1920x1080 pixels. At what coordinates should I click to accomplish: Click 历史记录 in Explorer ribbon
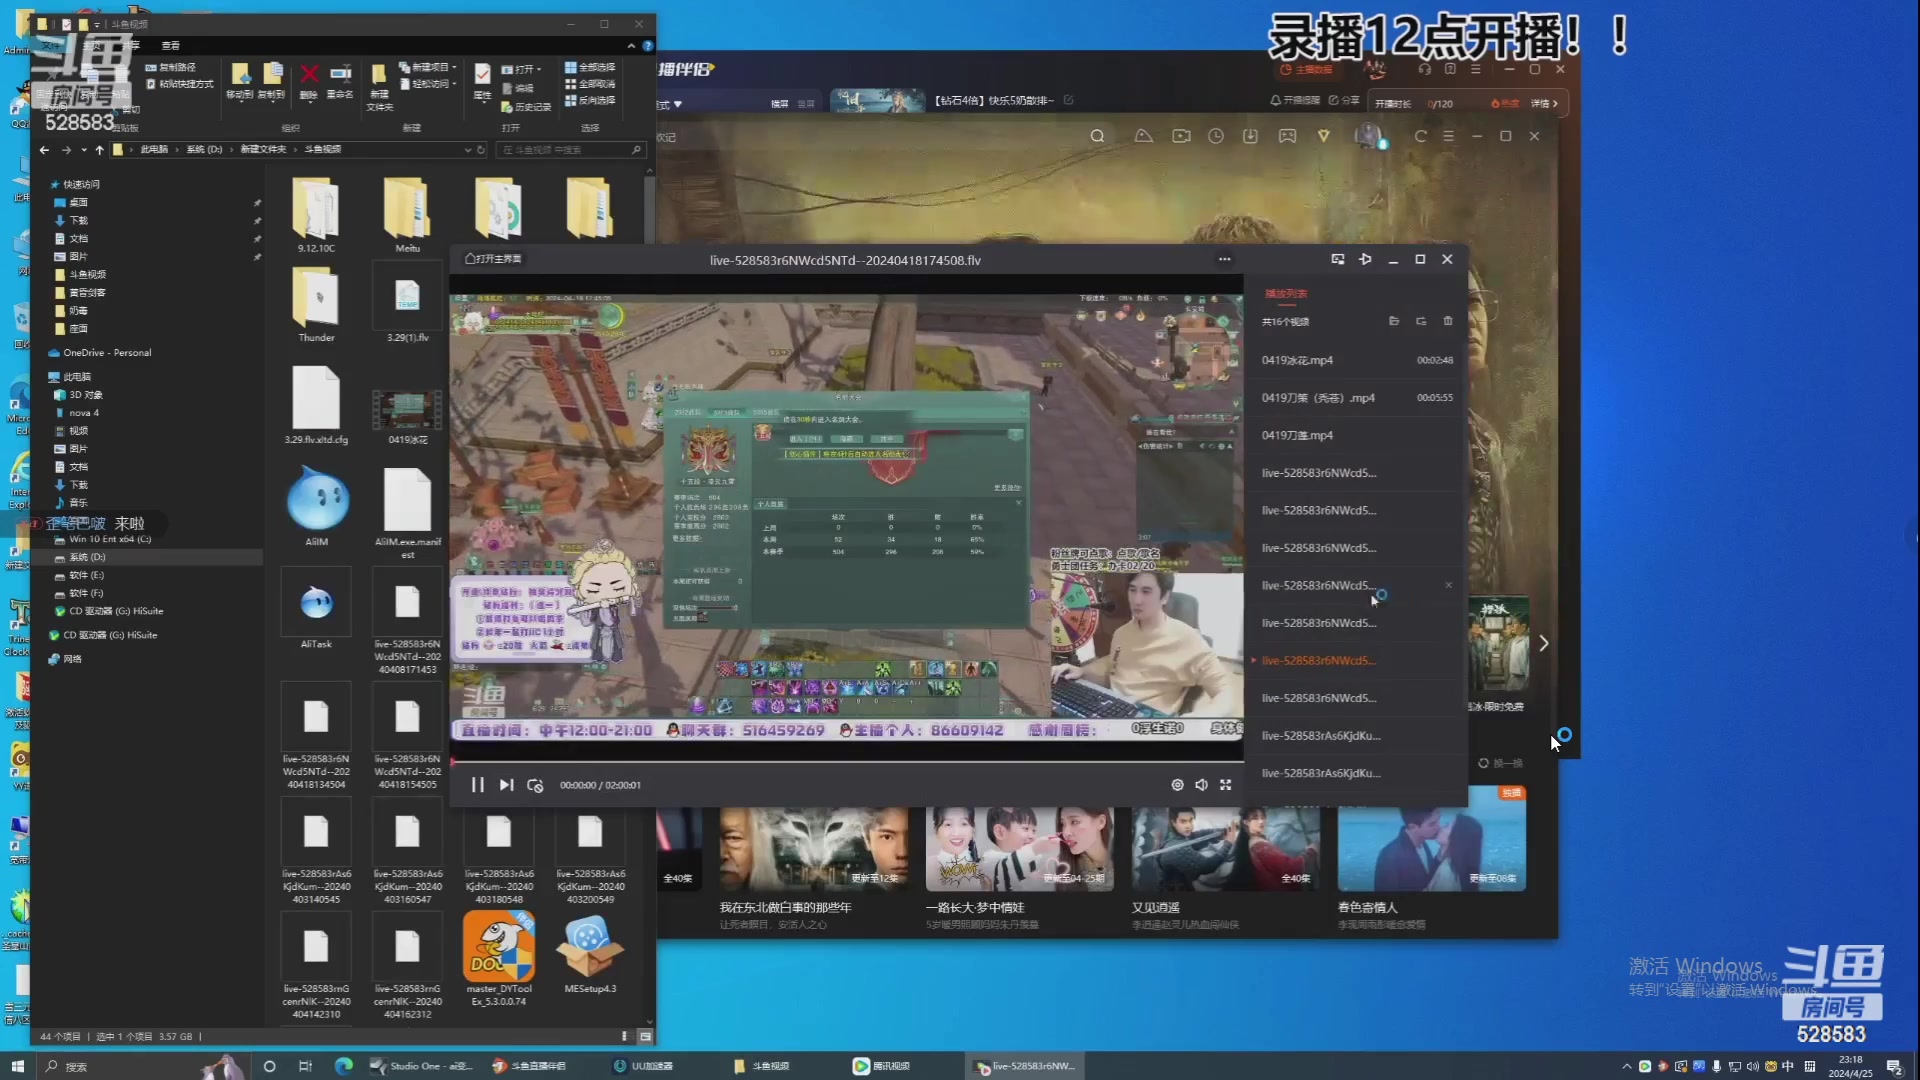(x=526, y=107)
